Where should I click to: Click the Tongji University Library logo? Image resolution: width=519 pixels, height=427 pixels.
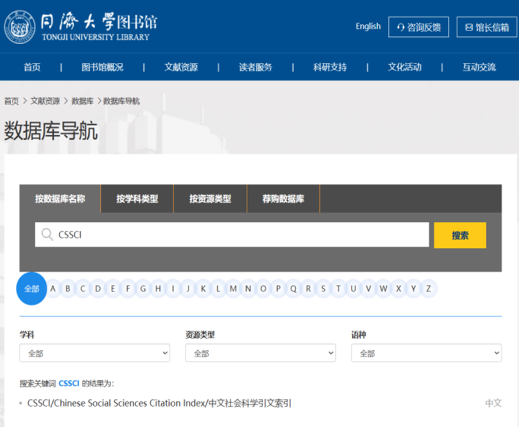pos(80,27)
